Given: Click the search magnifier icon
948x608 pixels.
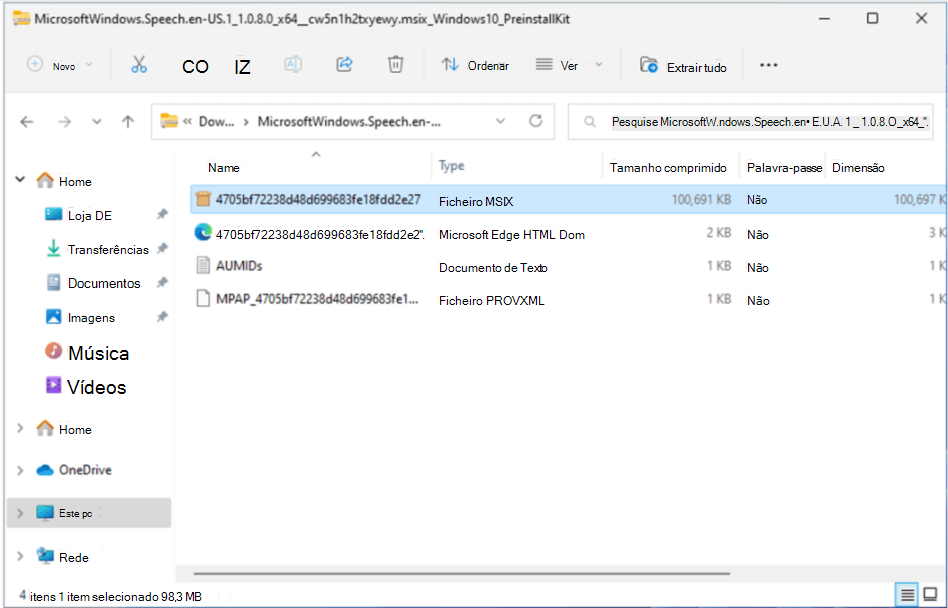Looking at the screenshot, I should point(590,122).
